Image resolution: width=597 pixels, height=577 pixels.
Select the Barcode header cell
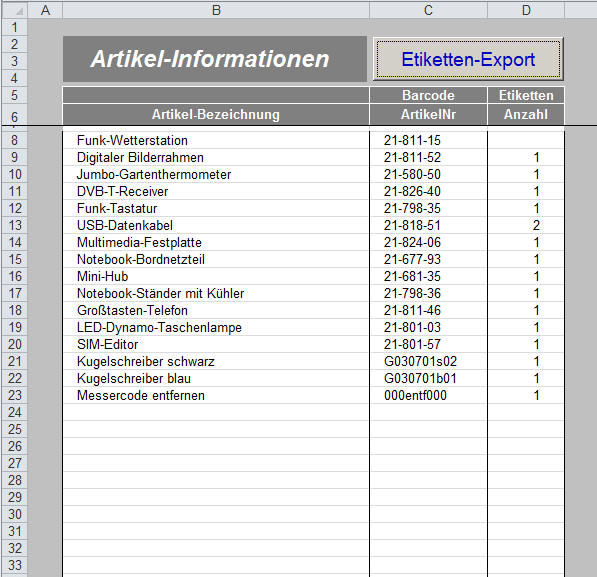(428, 95)
